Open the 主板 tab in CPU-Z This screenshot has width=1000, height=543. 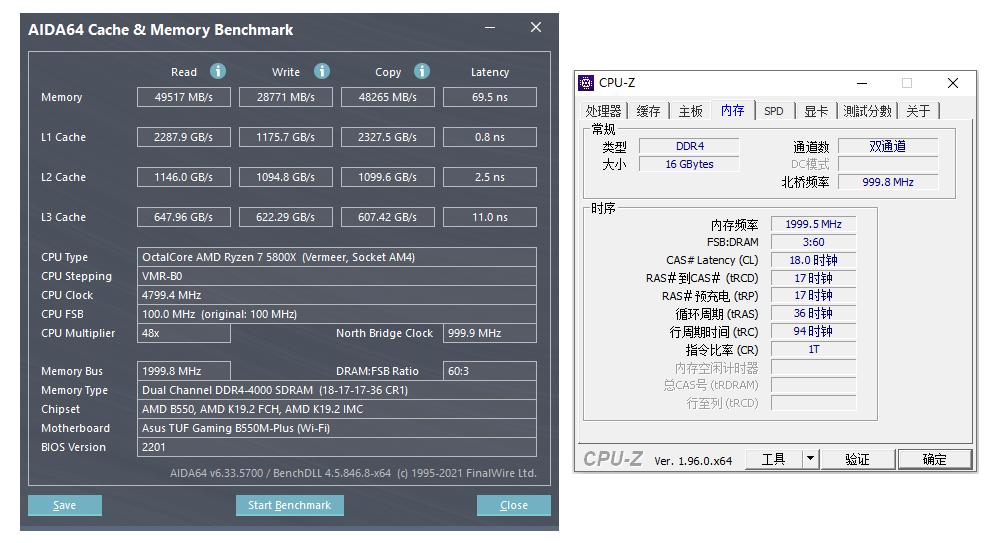[690, 111]
